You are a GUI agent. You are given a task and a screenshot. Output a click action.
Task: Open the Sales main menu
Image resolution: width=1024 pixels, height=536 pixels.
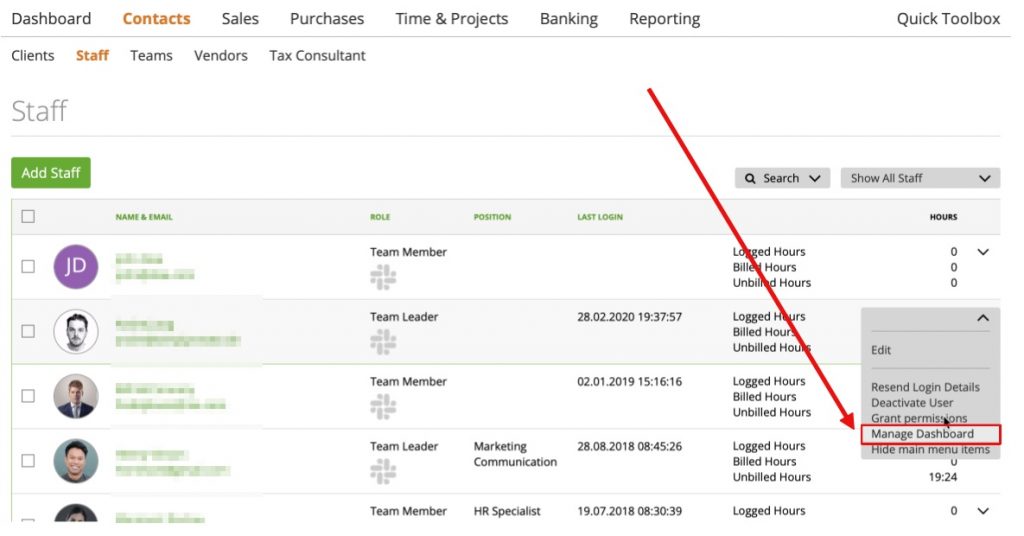(x=240, y=19)
